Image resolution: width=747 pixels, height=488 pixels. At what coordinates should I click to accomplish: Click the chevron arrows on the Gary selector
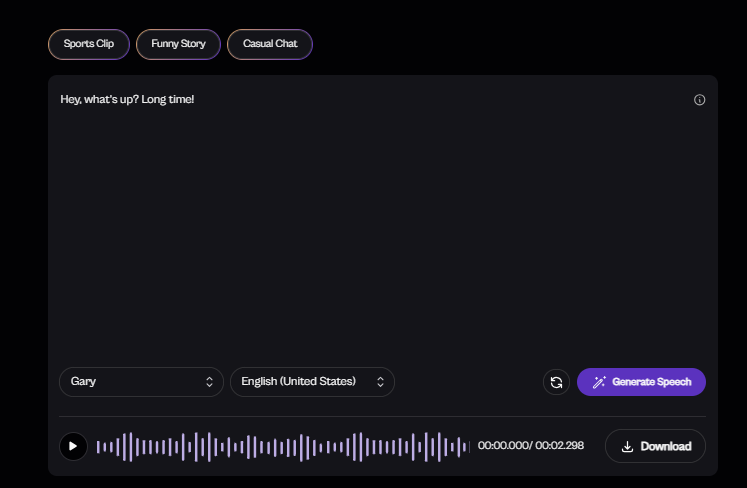(209, 382)
